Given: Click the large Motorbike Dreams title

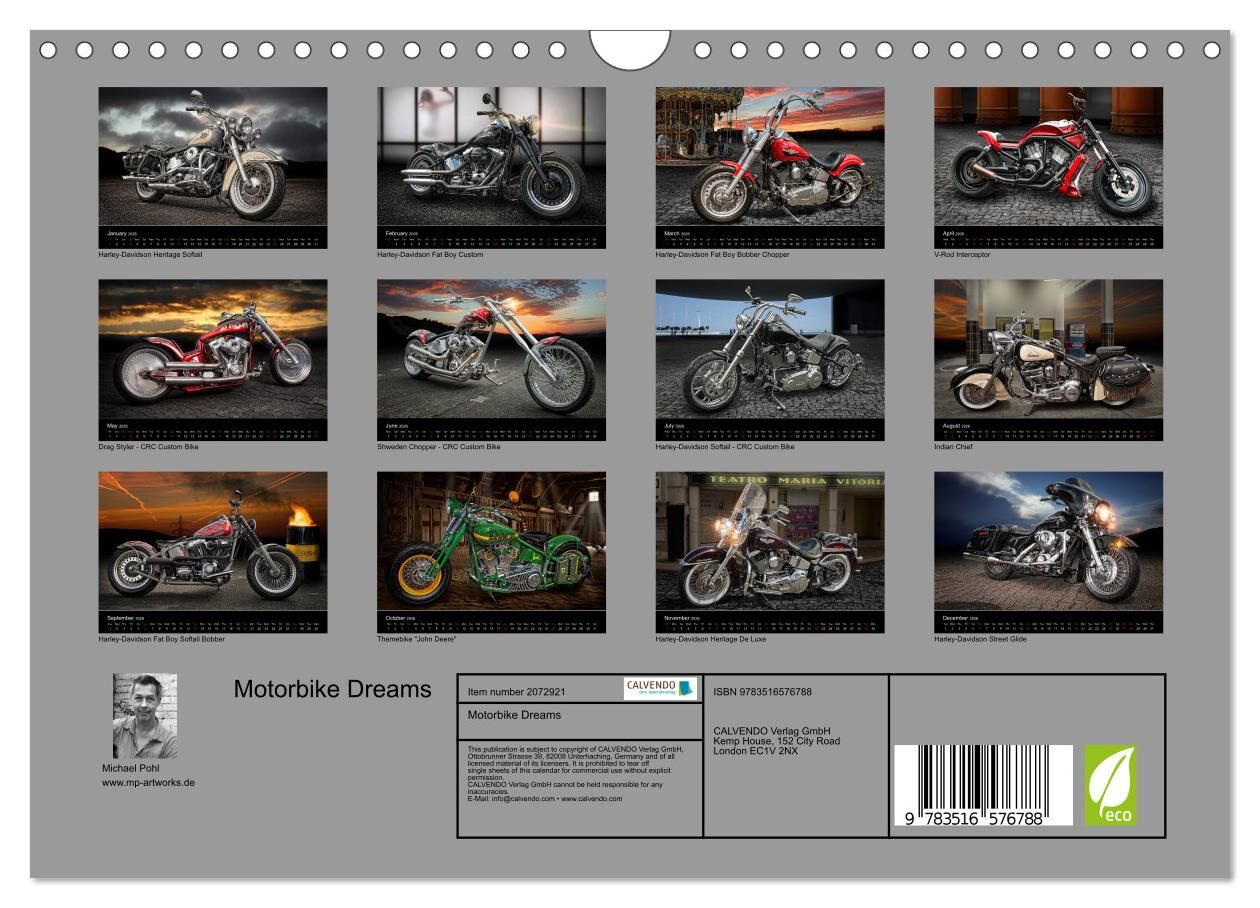Looking at the screenshot, I should (332, 689).
